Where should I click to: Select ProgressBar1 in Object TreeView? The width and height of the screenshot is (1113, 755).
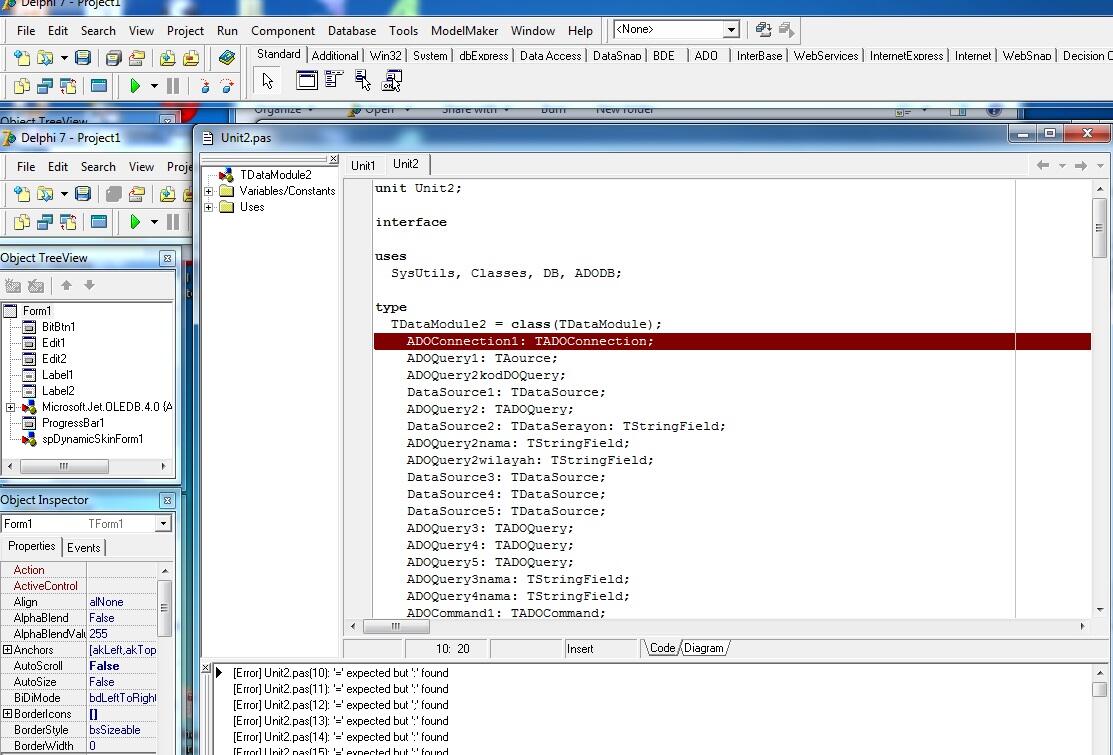click(x=73, y=423)
